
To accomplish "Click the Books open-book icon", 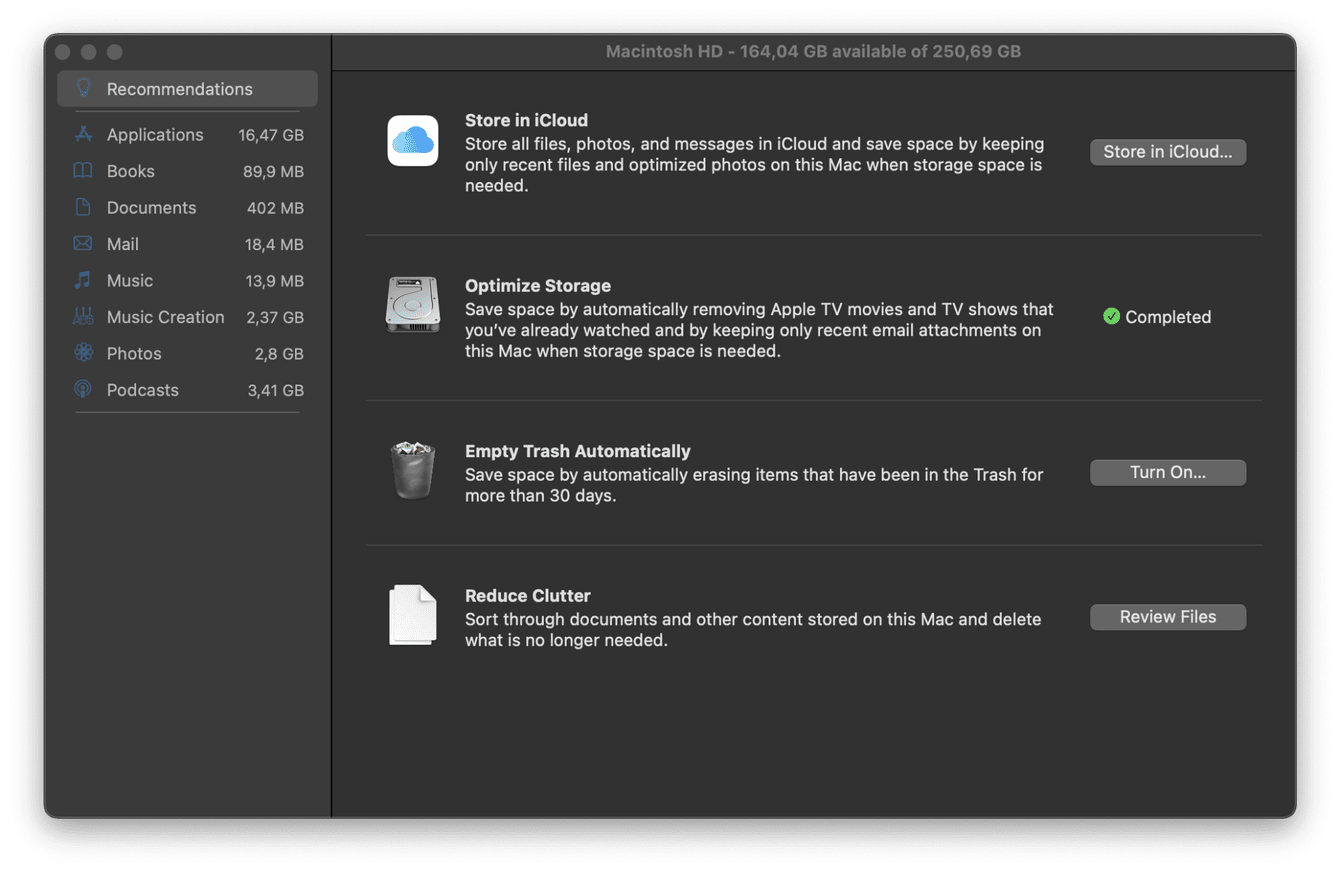I will coord(84,171).
